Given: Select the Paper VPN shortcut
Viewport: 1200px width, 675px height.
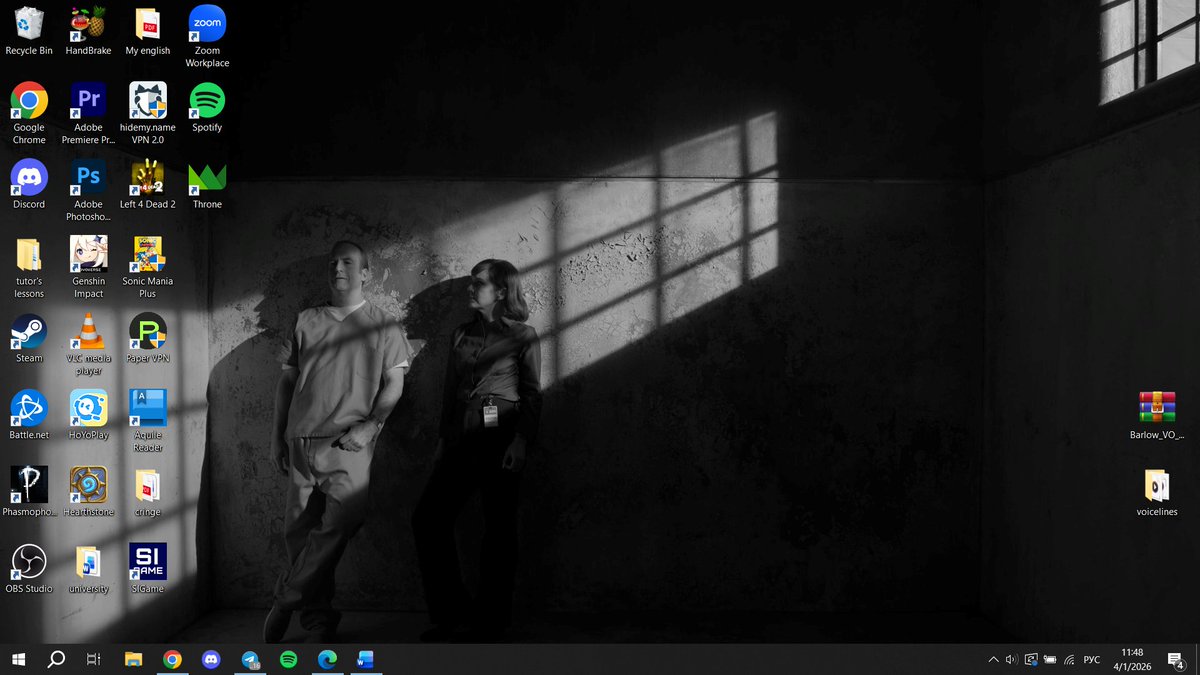Looking at the screenshot, I should point(148,339).
